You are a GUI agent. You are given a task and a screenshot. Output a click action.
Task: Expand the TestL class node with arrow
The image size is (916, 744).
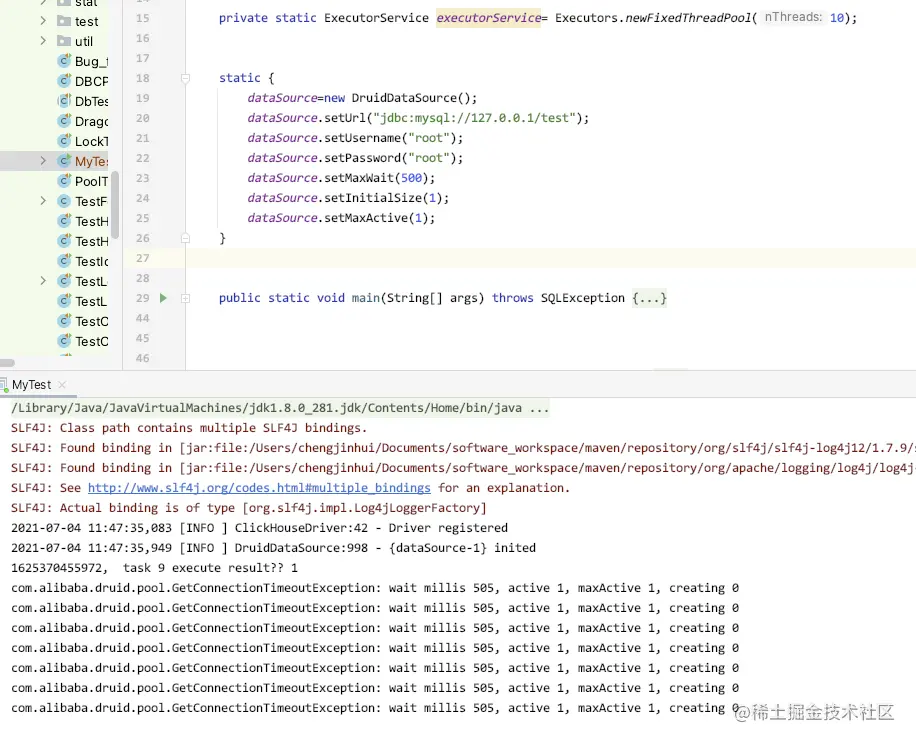pyautogui.click(x=43, y=281)
